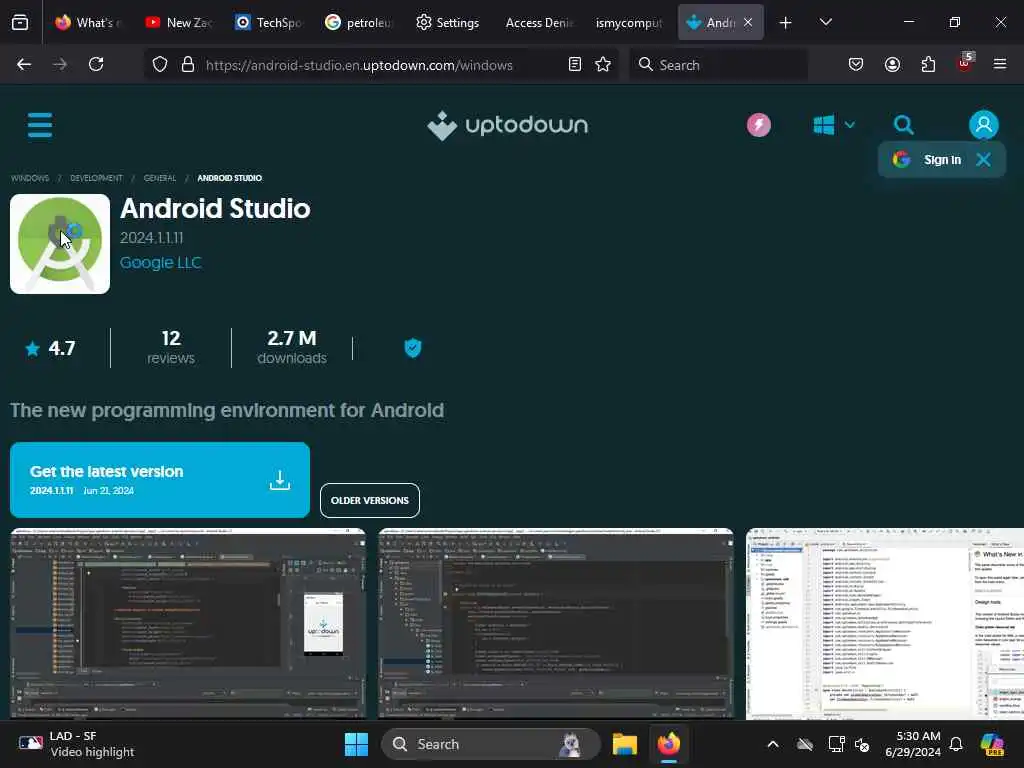The height and width of the screenshot is (768, 1024).
Task: Click the Android Studio app icon
Action: coord(60,244)
